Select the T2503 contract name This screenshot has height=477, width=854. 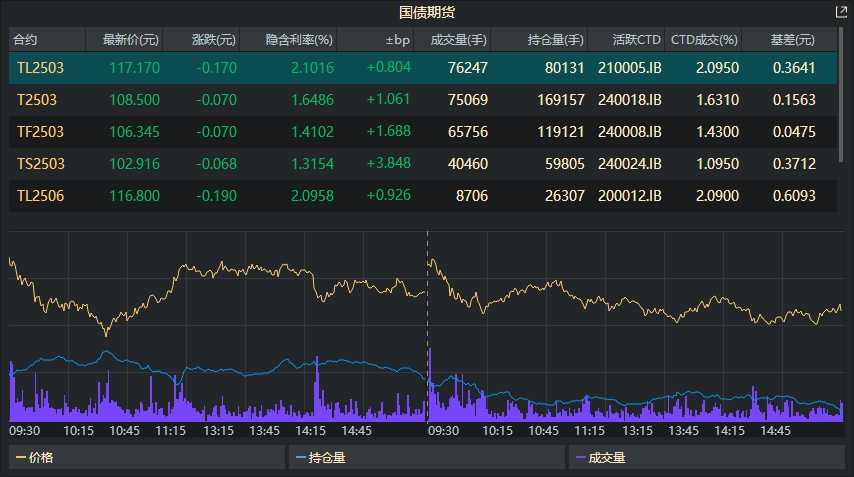pos(37,100)
